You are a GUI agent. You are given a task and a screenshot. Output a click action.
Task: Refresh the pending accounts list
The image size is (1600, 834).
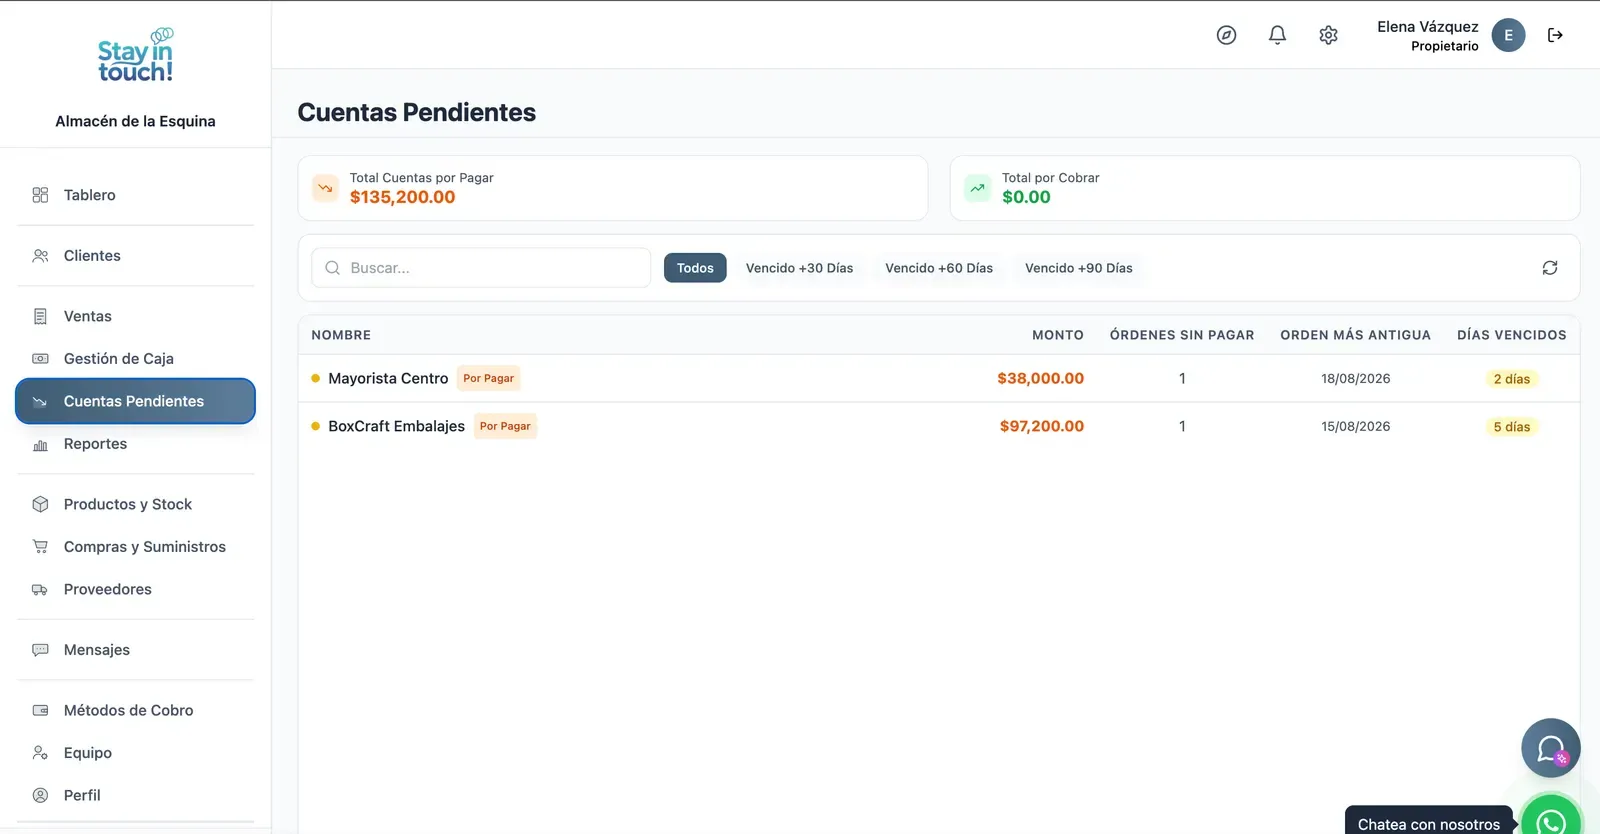pos(1550,268)
